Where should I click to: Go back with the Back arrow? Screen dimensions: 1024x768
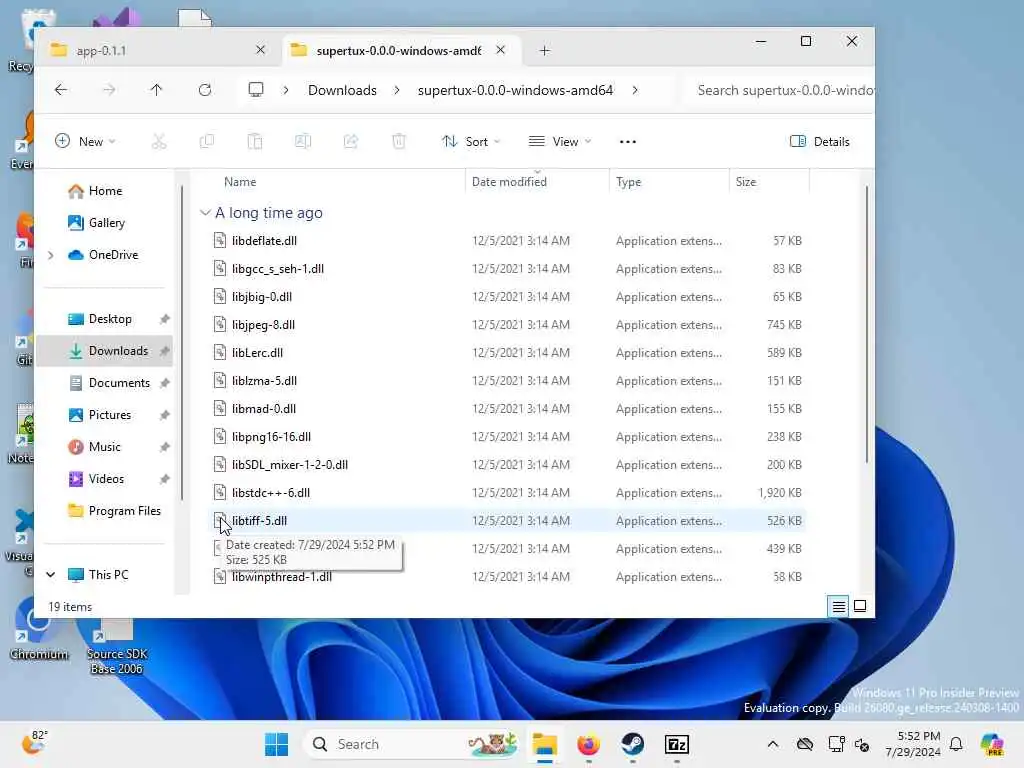pos(61,90)
